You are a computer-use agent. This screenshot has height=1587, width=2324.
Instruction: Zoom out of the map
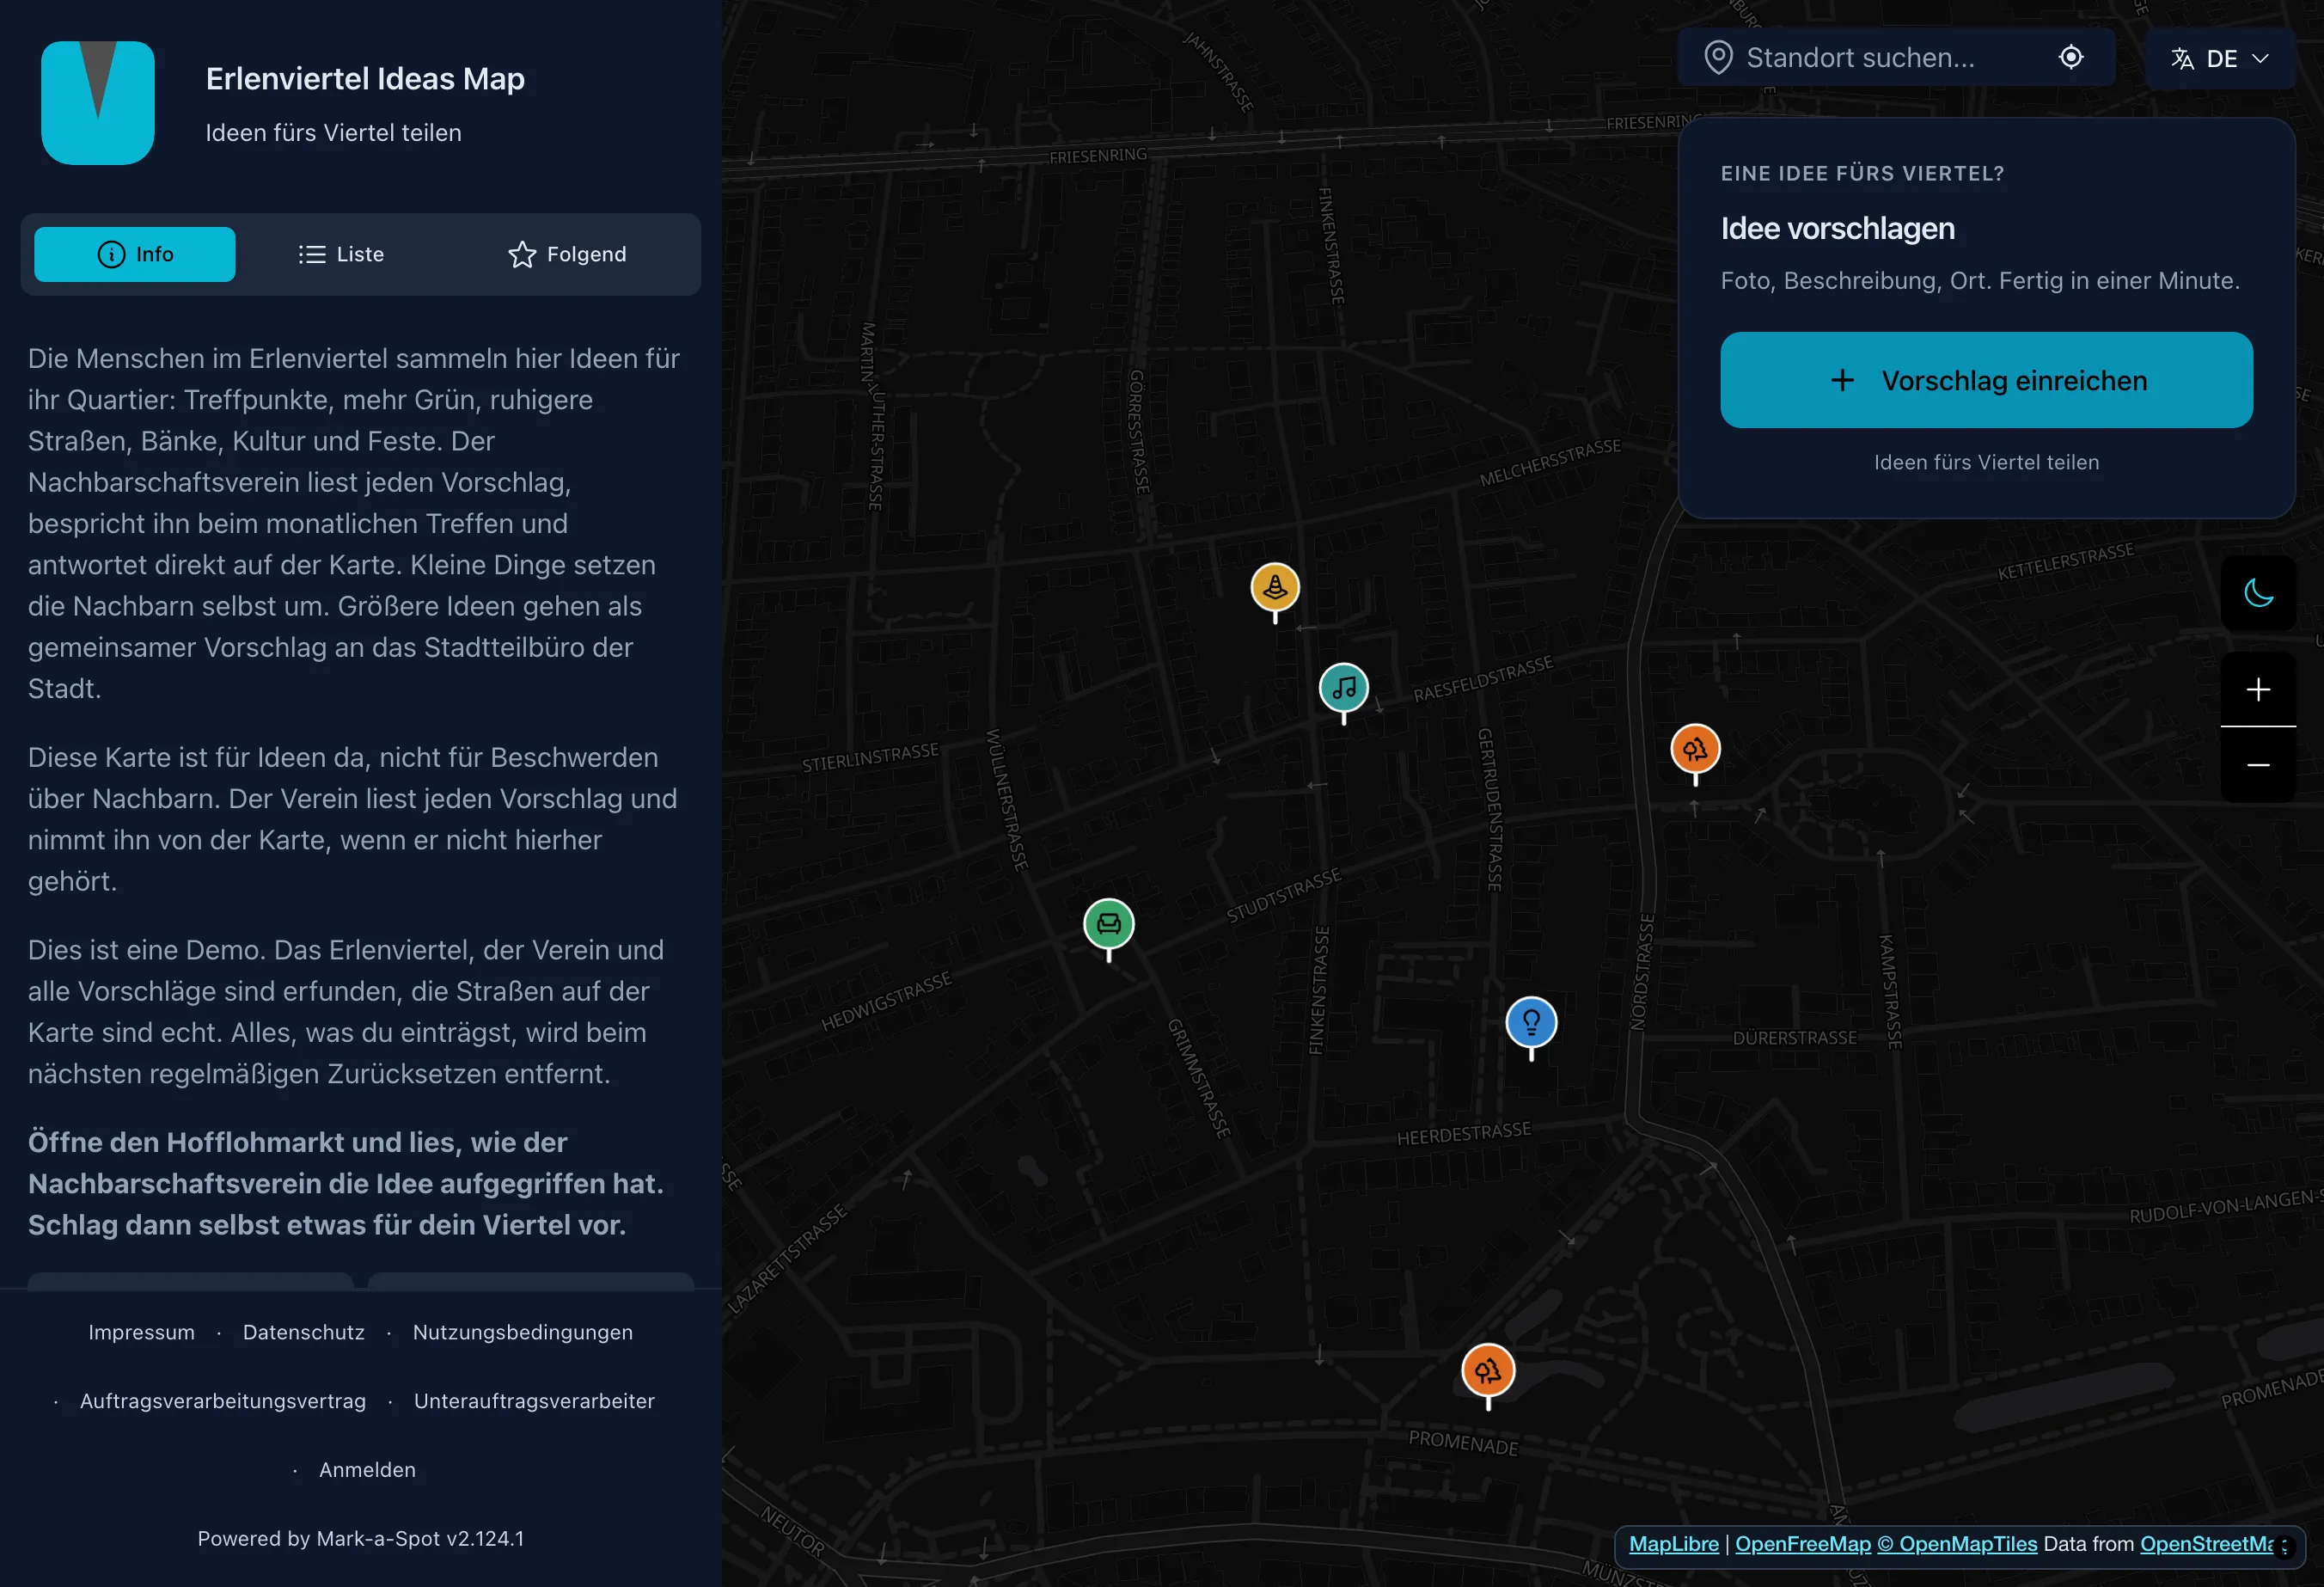click(x=2258, y=765)
